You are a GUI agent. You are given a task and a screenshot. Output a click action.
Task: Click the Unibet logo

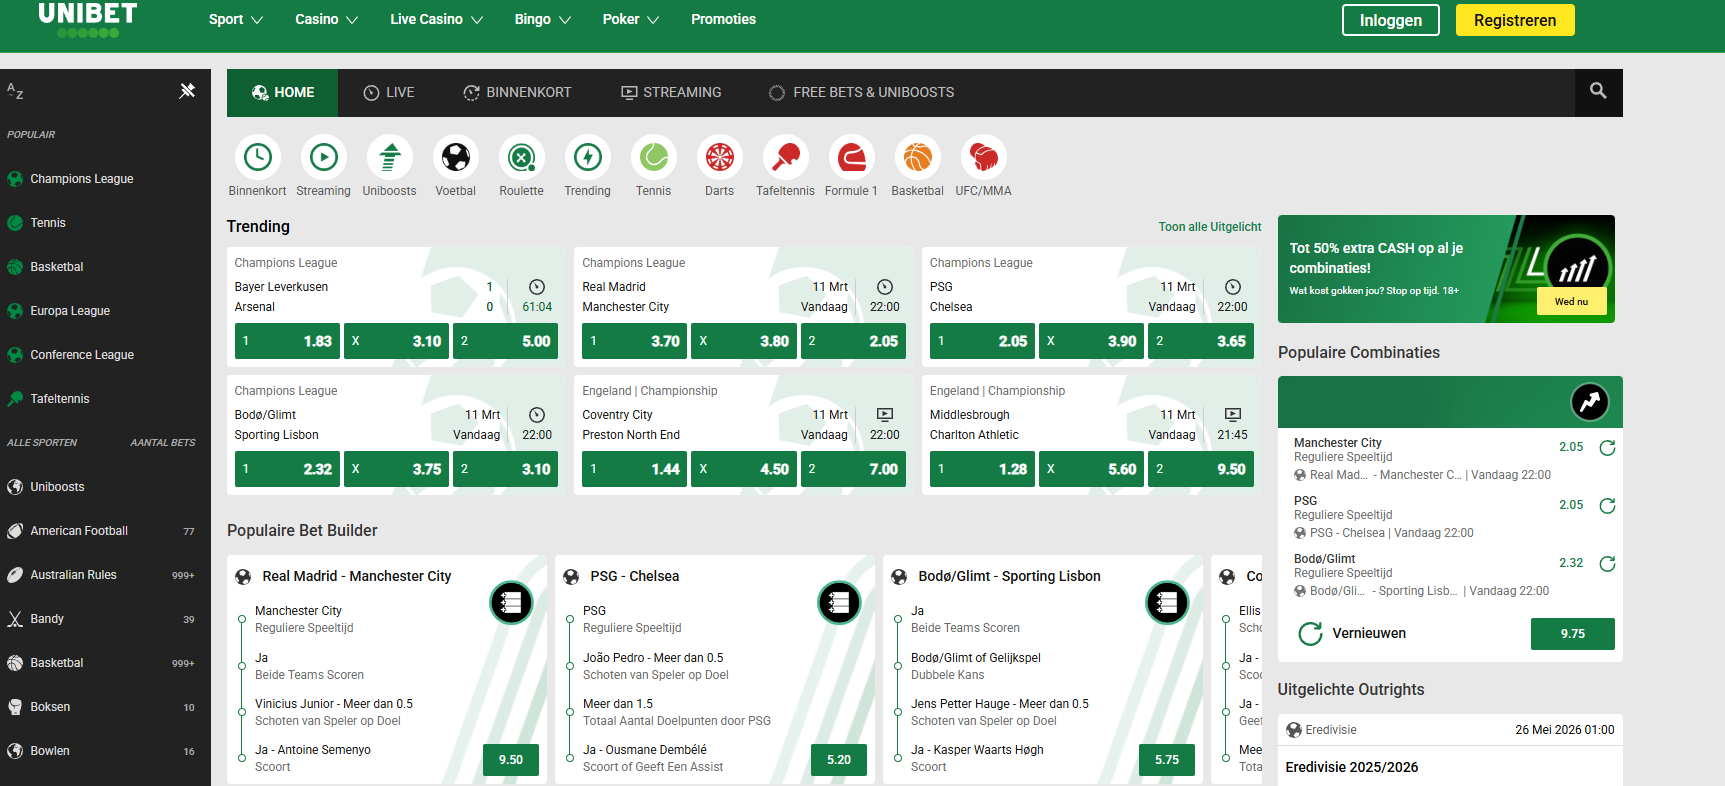(88, 19)
